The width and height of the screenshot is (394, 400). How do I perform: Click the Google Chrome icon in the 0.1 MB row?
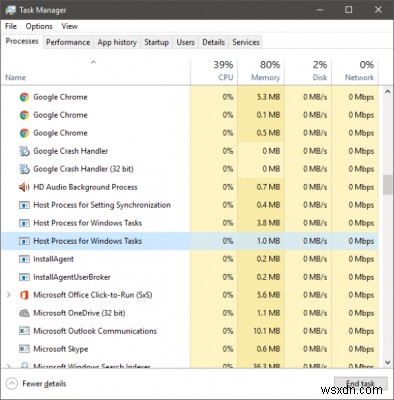[24, 115]
